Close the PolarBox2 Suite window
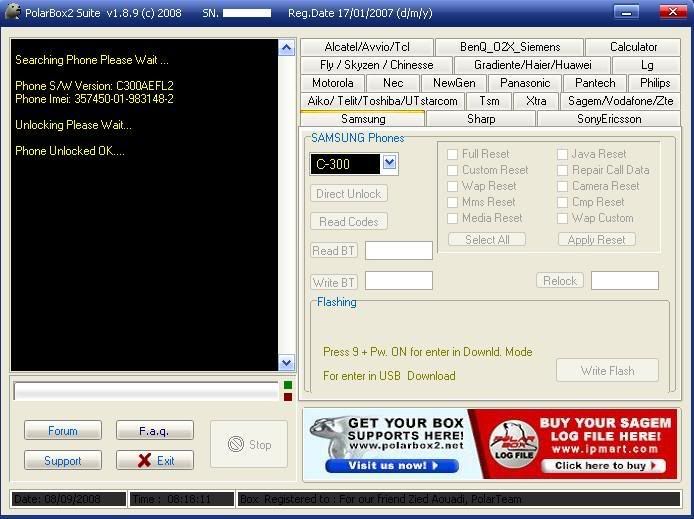The width and height of the screenshot is (694, 519). tap(673, 12)
